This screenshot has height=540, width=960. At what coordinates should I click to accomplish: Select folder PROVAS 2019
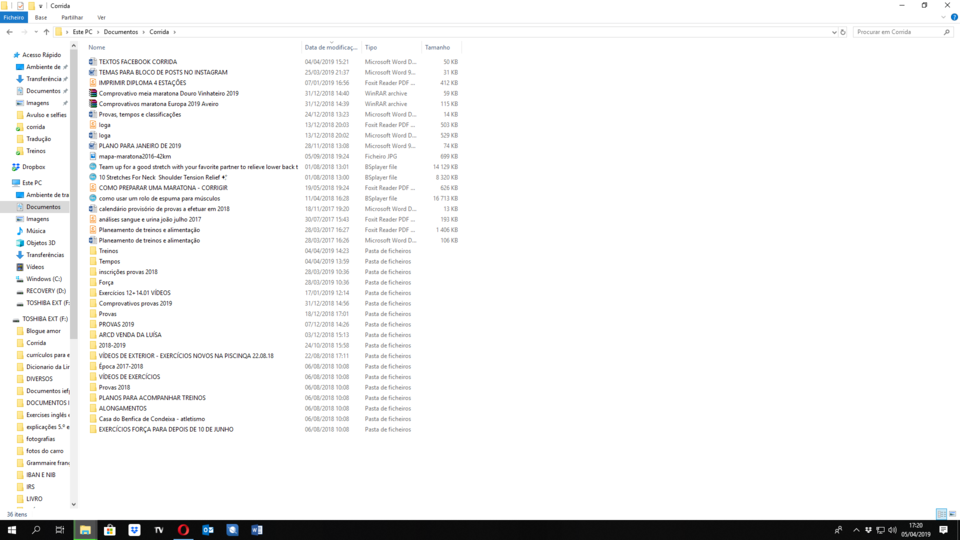click(x=116, y=324)
